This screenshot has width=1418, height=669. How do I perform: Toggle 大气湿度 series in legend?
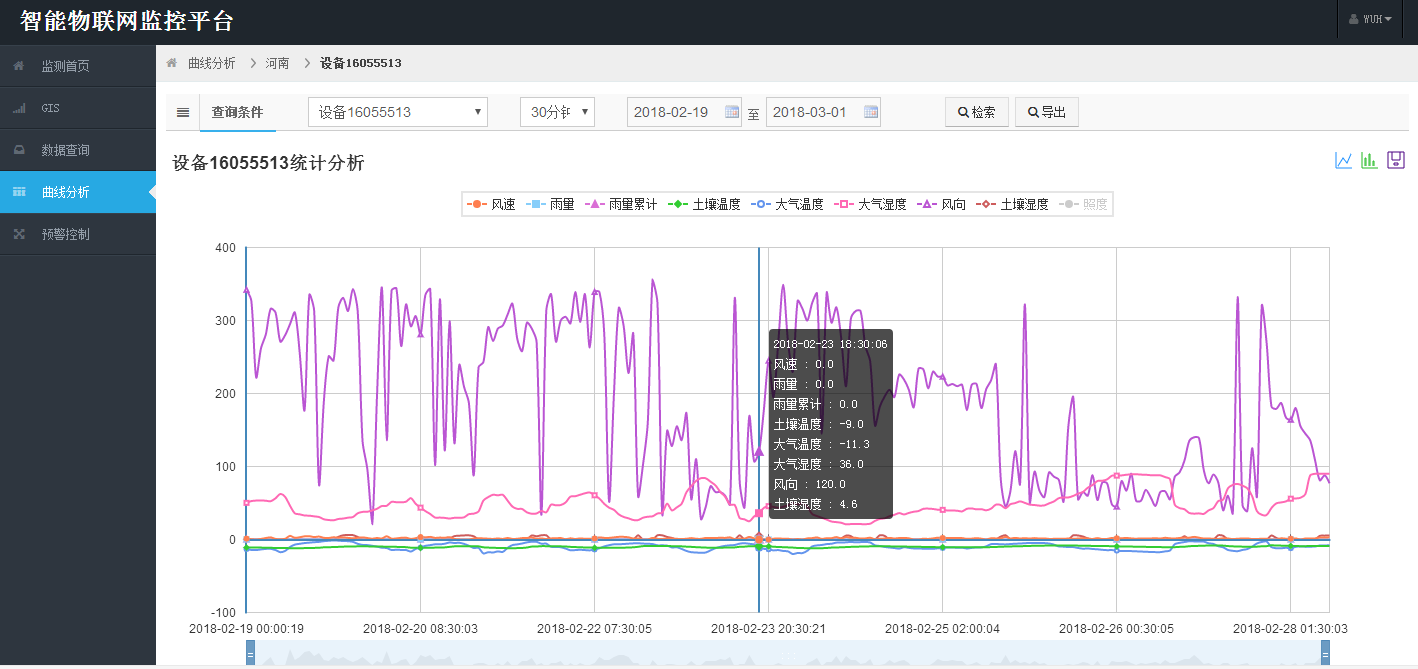pyautogui.click(x=872, y=204)
